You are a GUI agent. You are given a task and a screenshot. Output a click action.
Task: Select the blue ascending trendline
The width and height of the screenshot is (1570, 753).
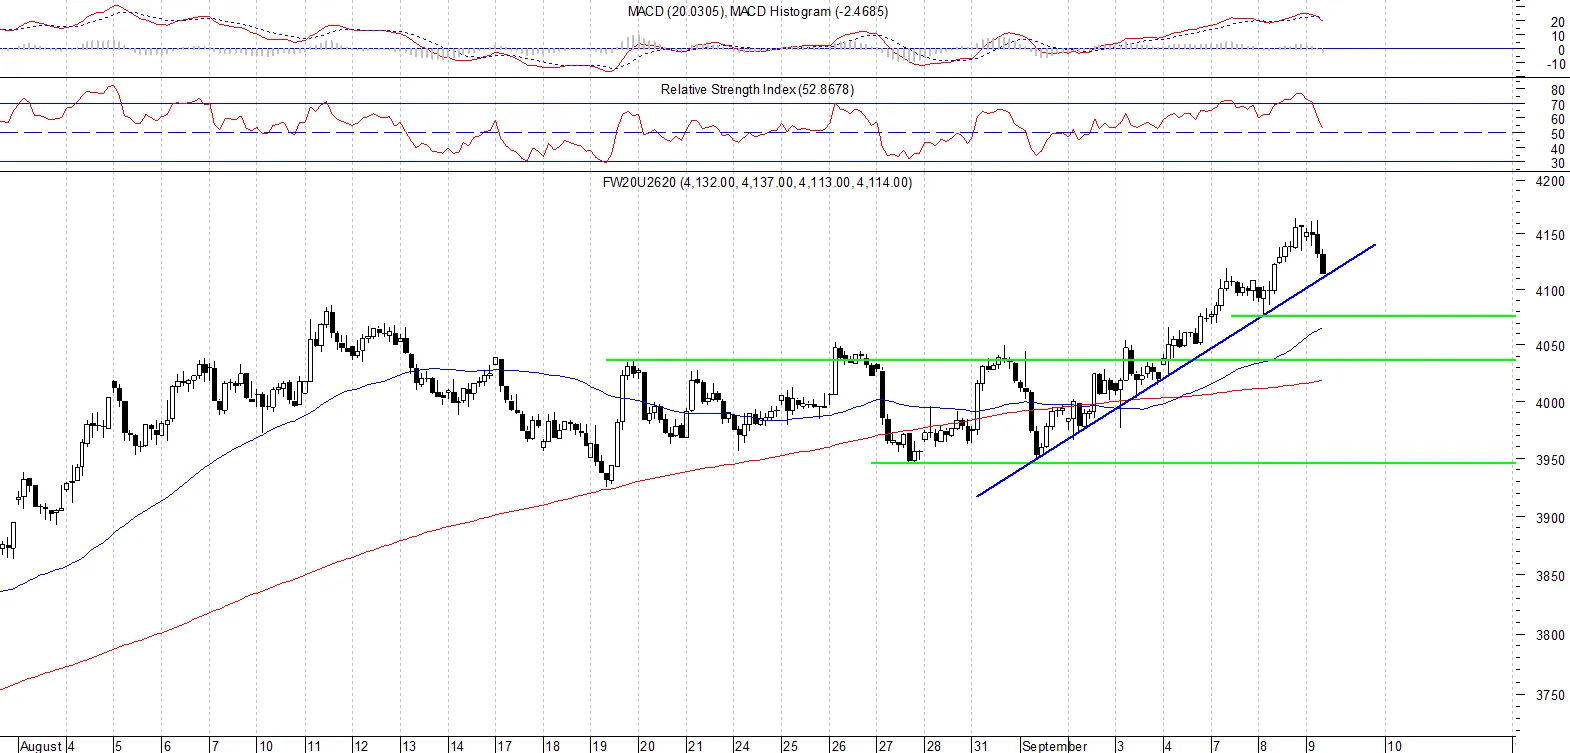1176,370
